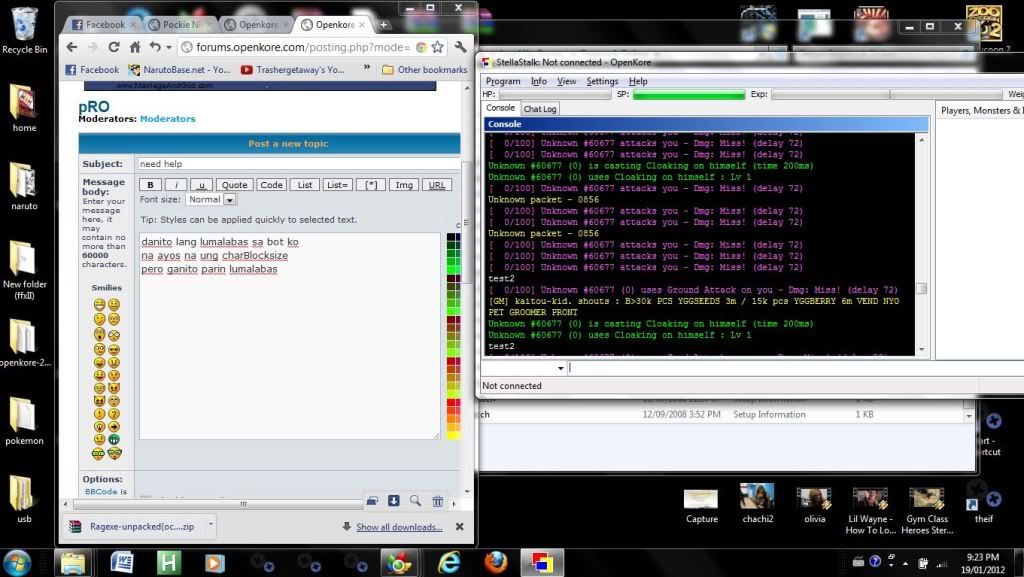Click the Windows Start button
The image size is (1024, 577).
[16, 563]
